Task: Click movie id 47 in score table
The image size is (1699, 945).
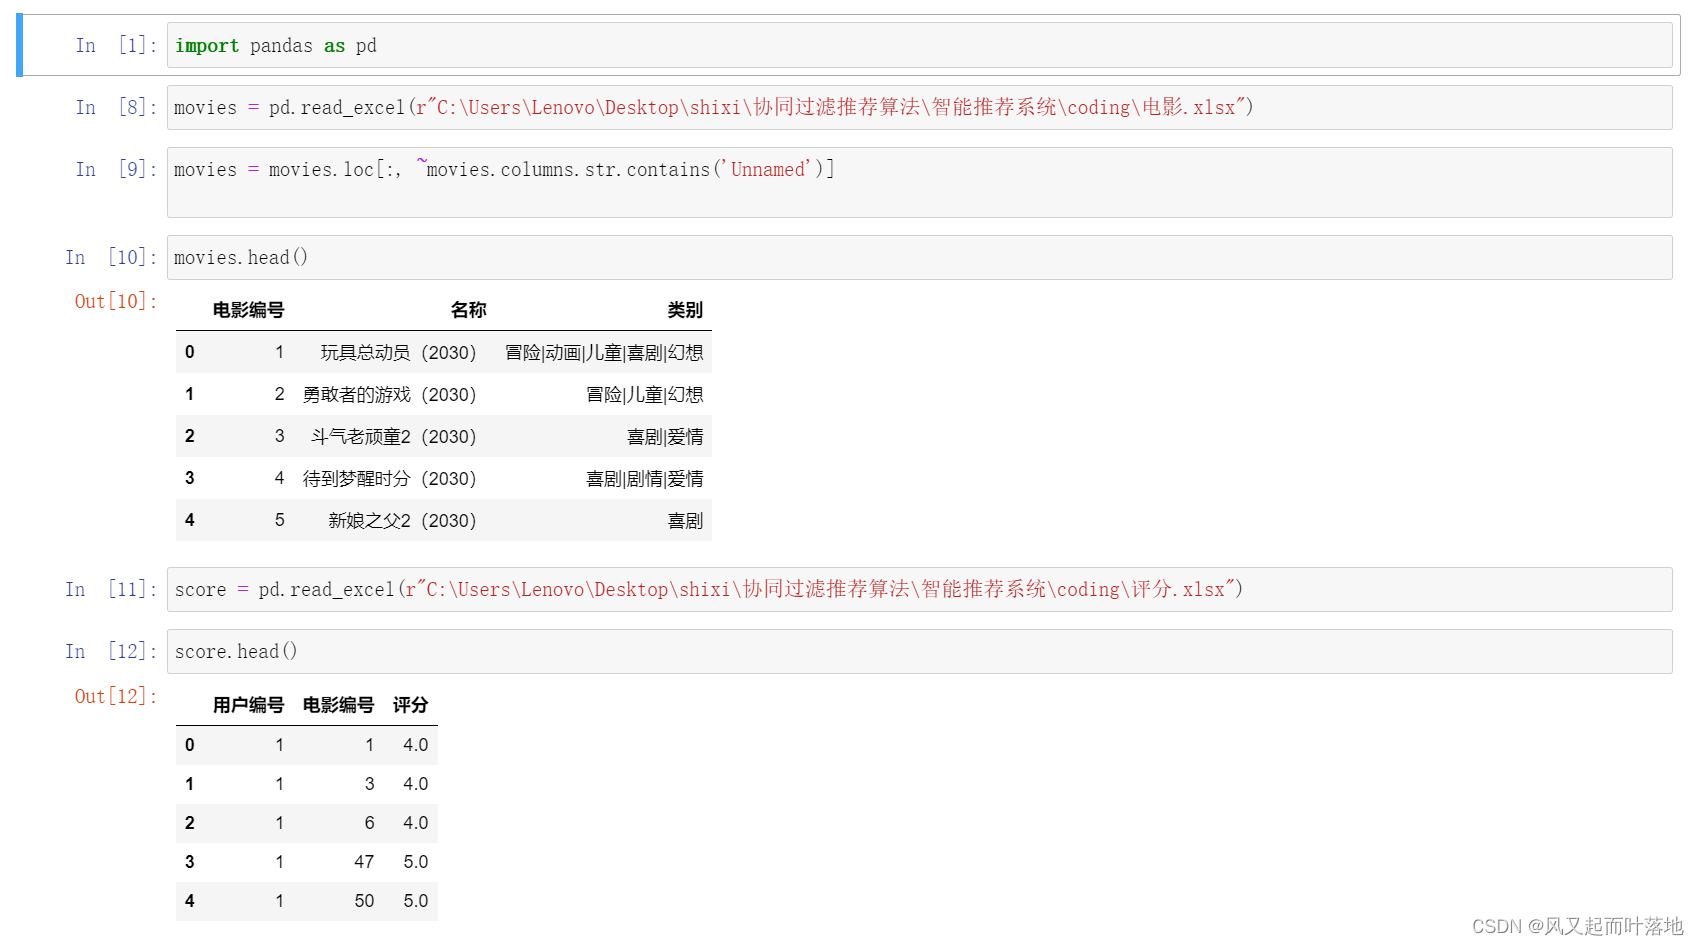Action: click(x=364, y=862)
